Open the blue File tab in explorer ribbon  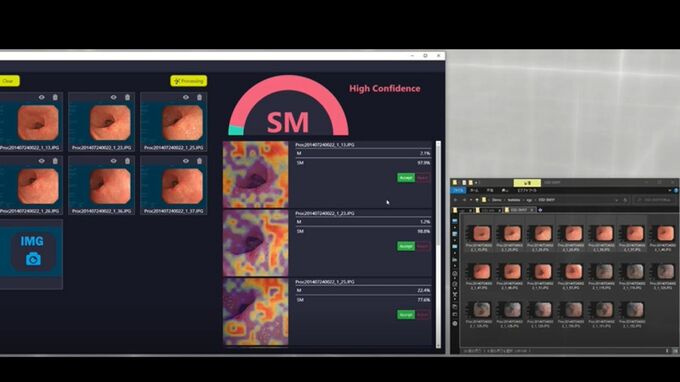click(458, 190)
